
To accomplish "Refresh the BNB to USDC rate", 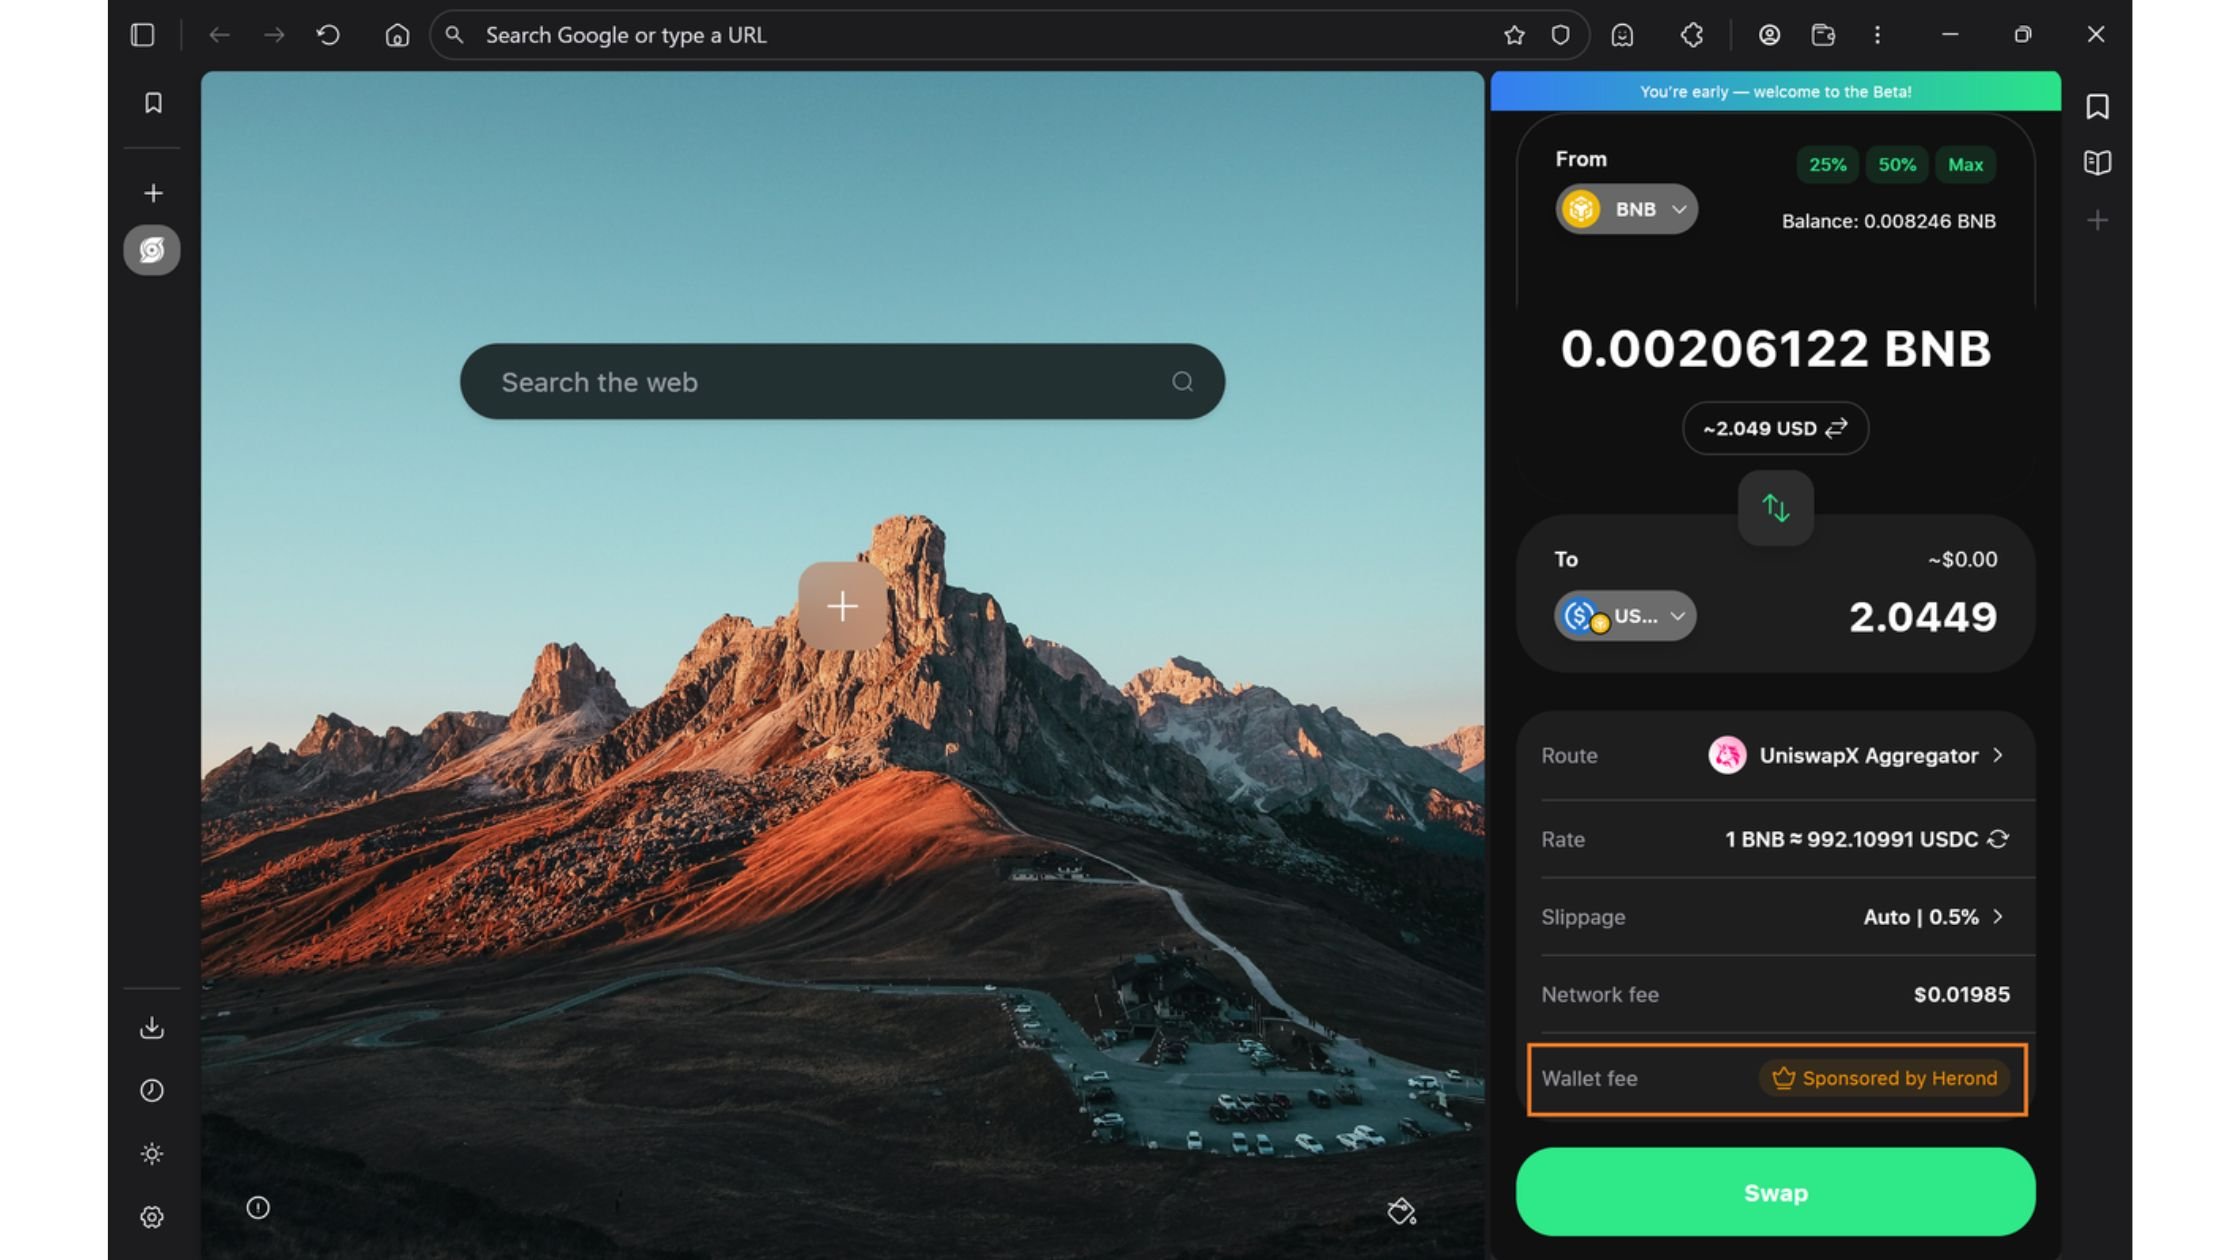I will 1998,839.
